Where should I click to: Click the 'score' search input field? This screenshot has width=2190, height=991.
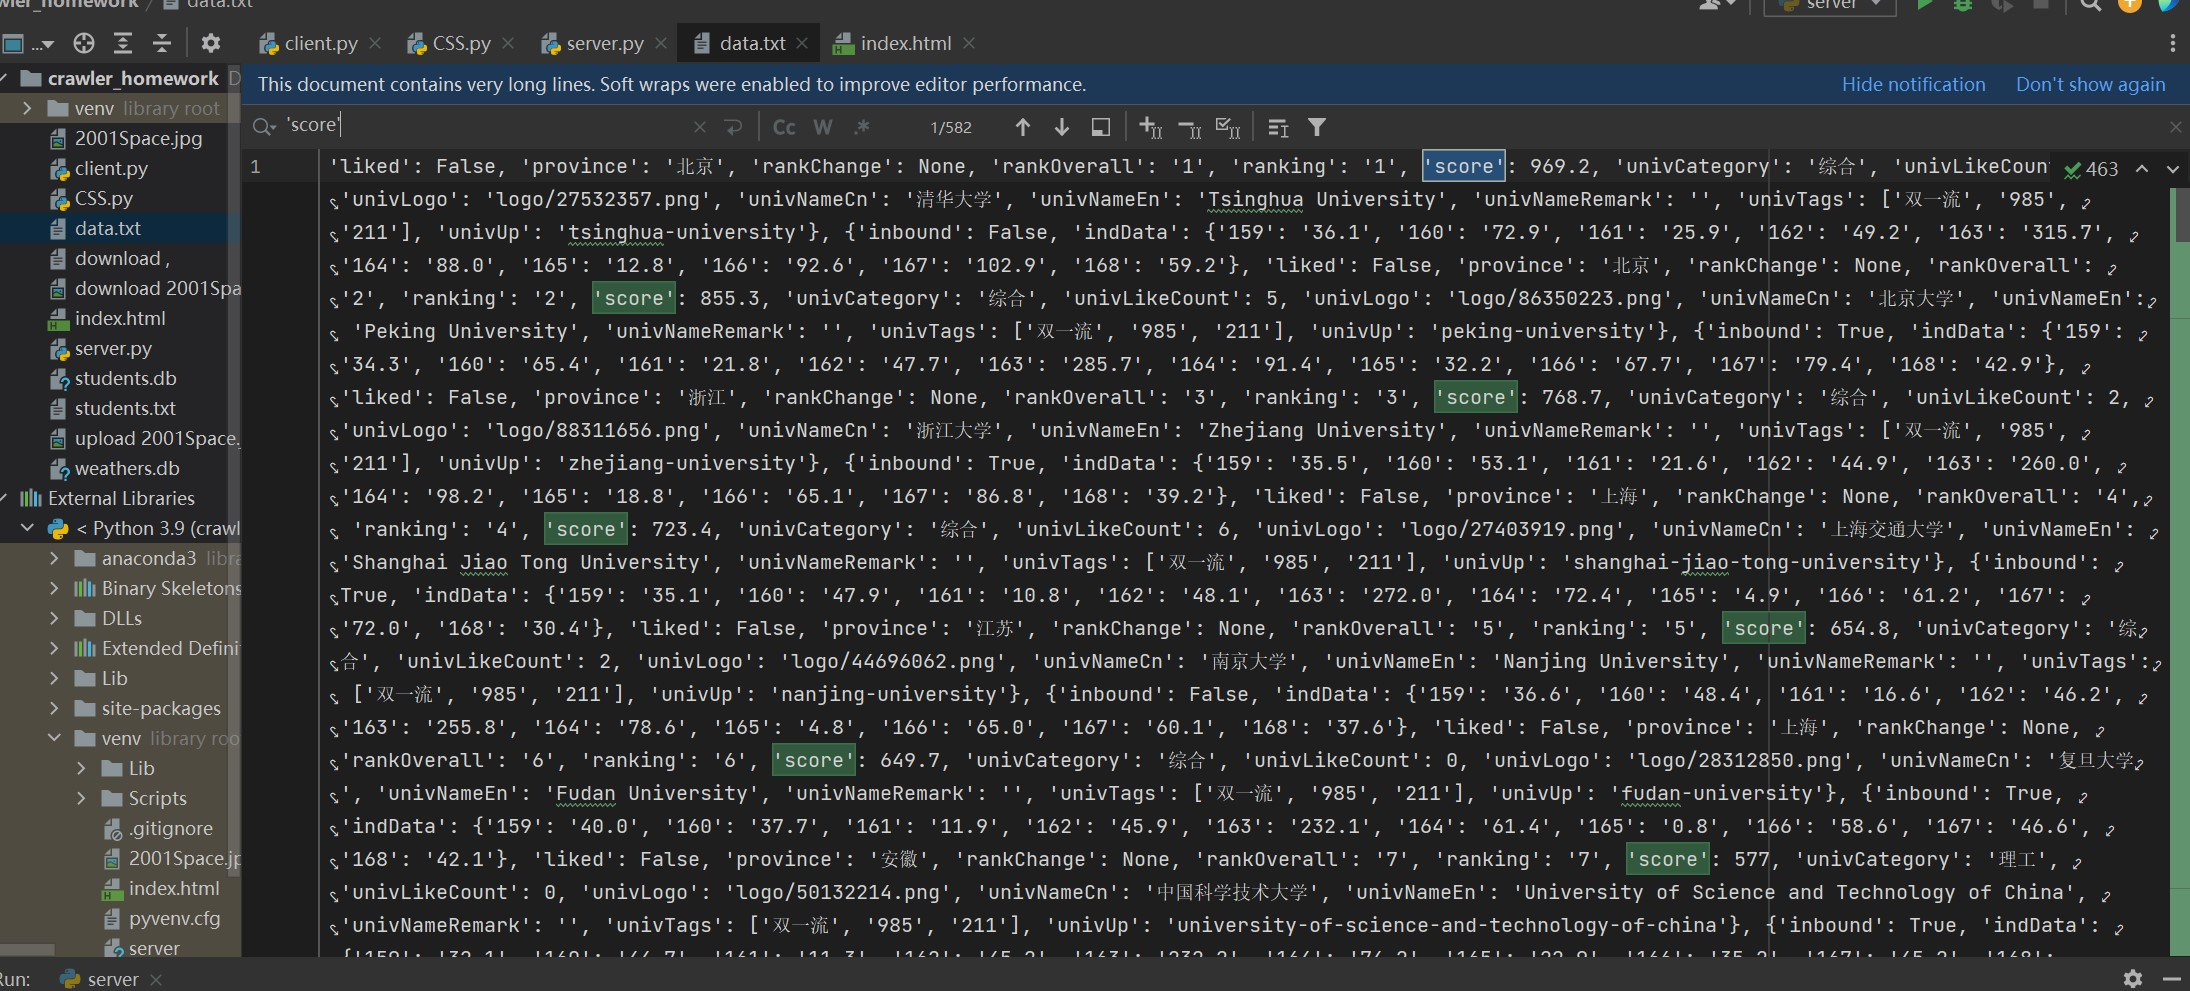point(483,126)
